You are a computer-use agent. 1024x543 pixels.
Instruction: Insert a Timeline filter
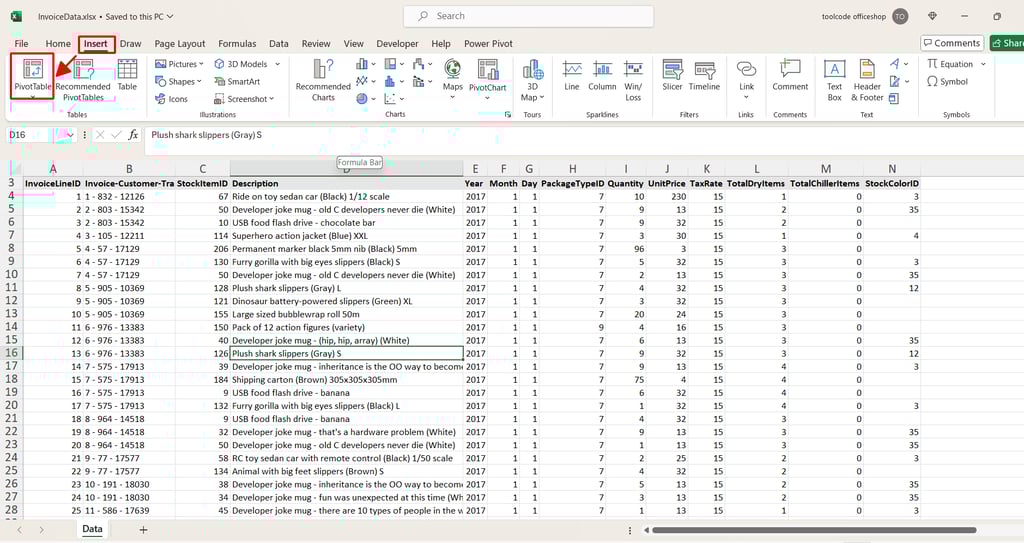coord(704,75)
